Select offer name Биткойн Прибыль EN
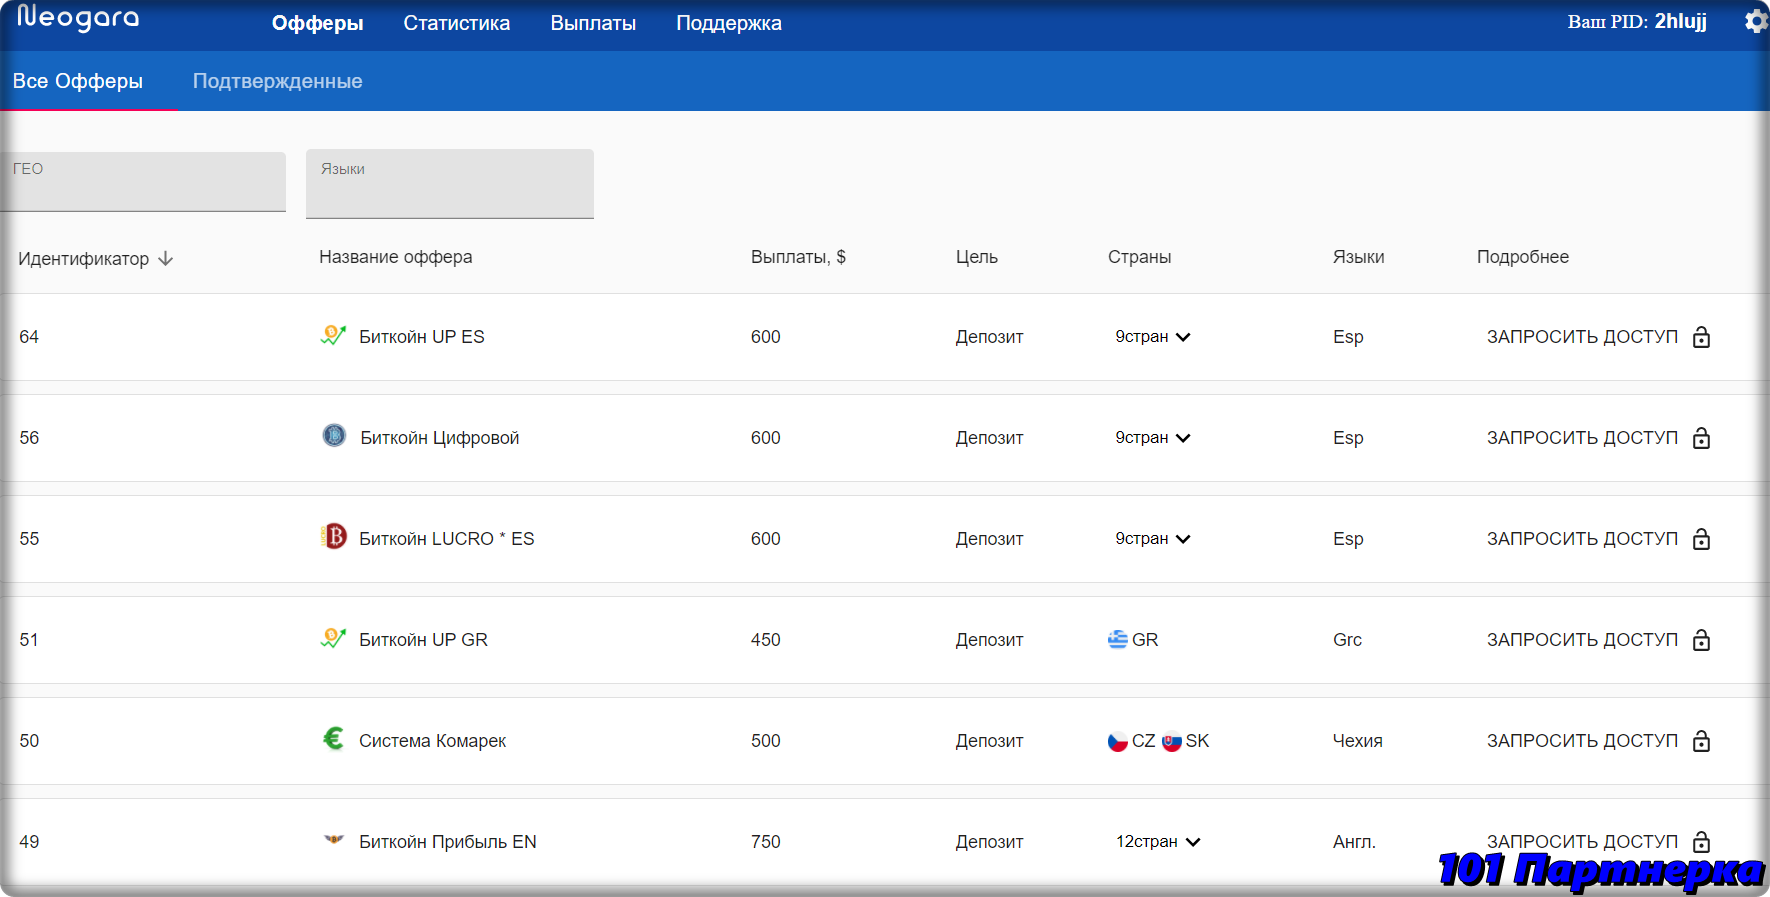Screen dimensions: 1770x897 pyautogui.click(x=448, y=842)
